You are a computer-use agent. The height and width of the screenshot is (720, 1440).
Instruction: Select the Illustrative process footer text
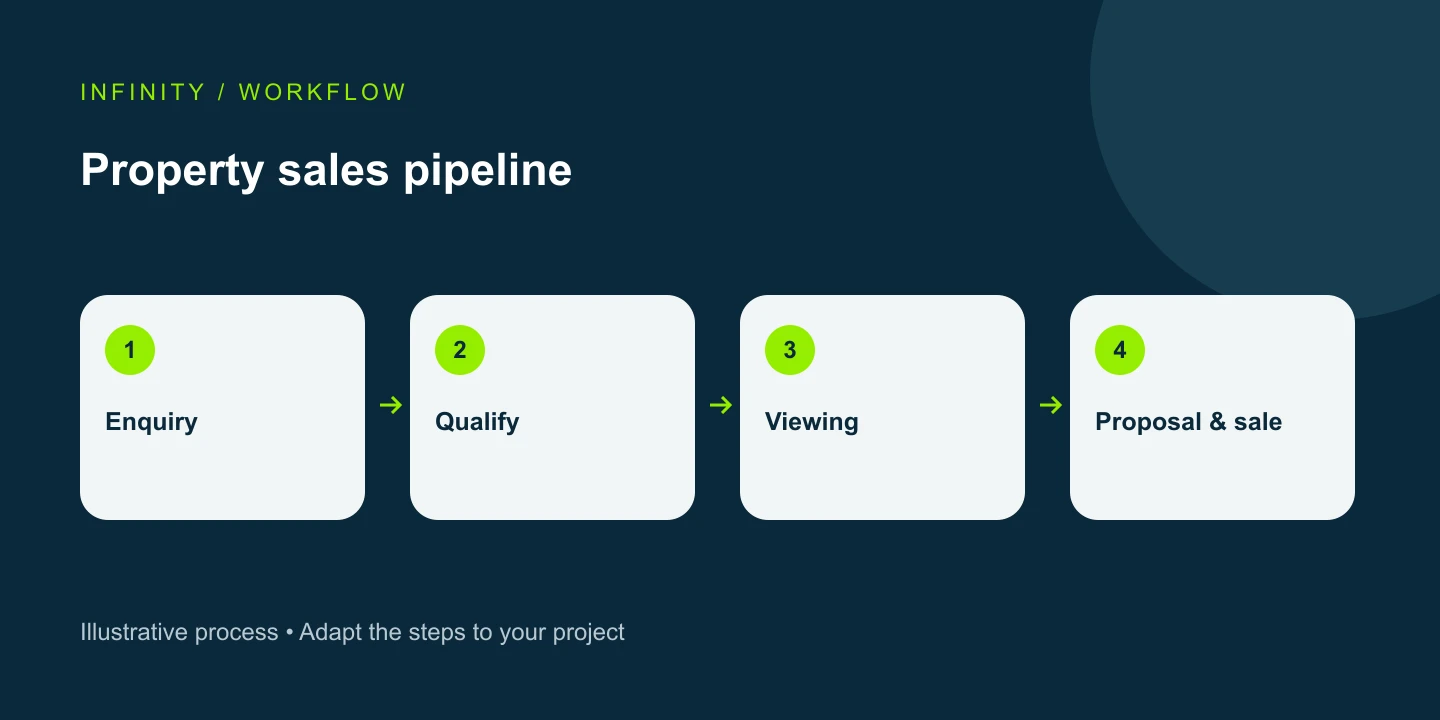(x=179, y=633)
